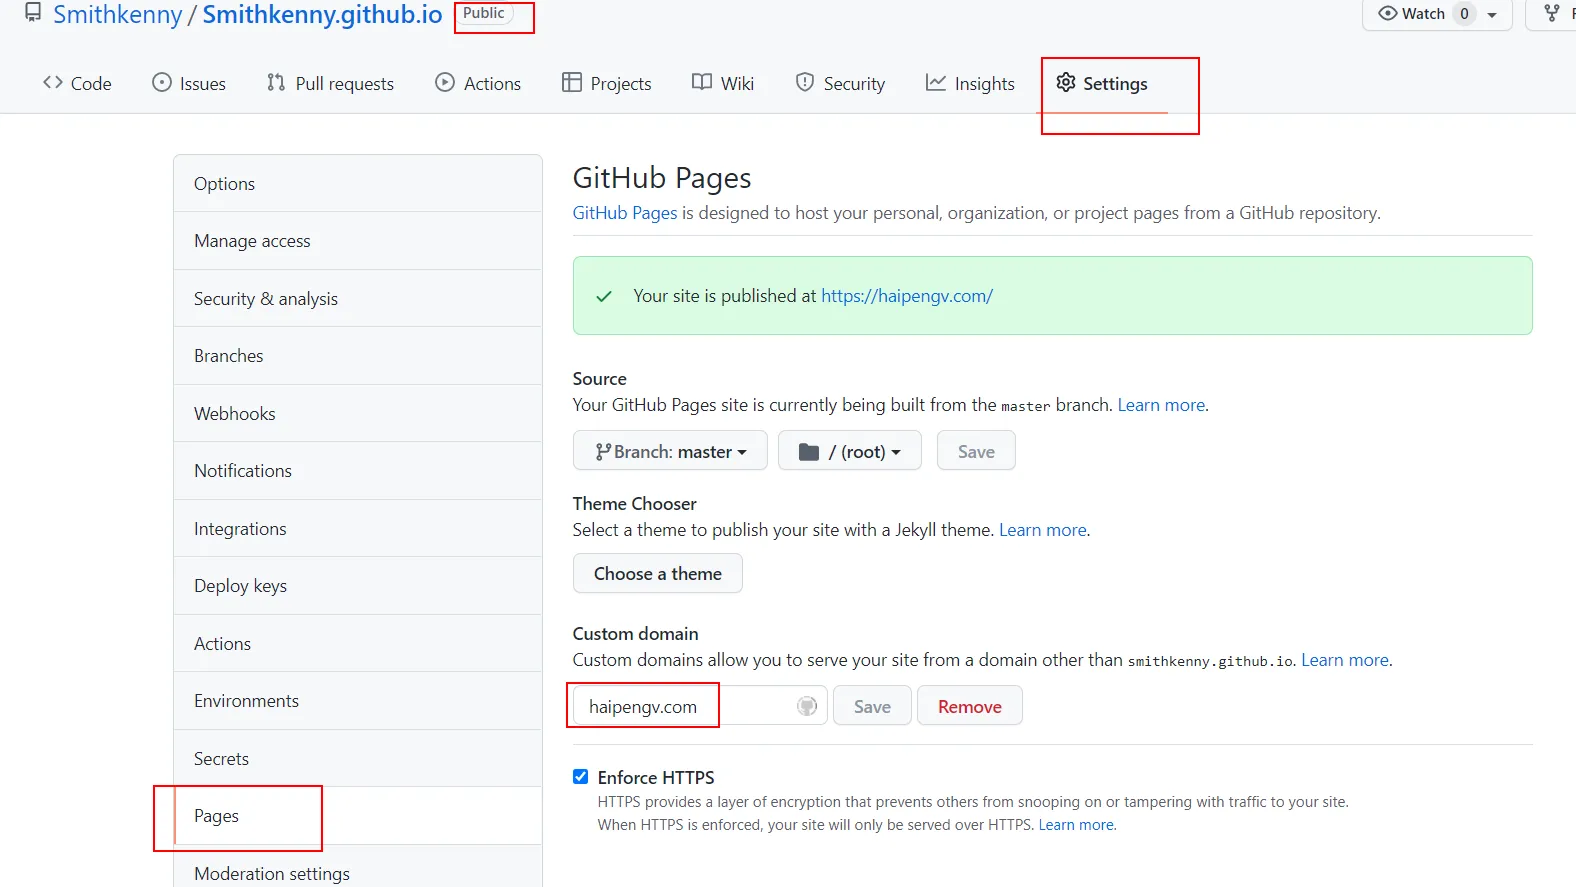1576x887 pixels.
Task: Click the status icon inside custom domain field
Action: [x=807, y=706]
